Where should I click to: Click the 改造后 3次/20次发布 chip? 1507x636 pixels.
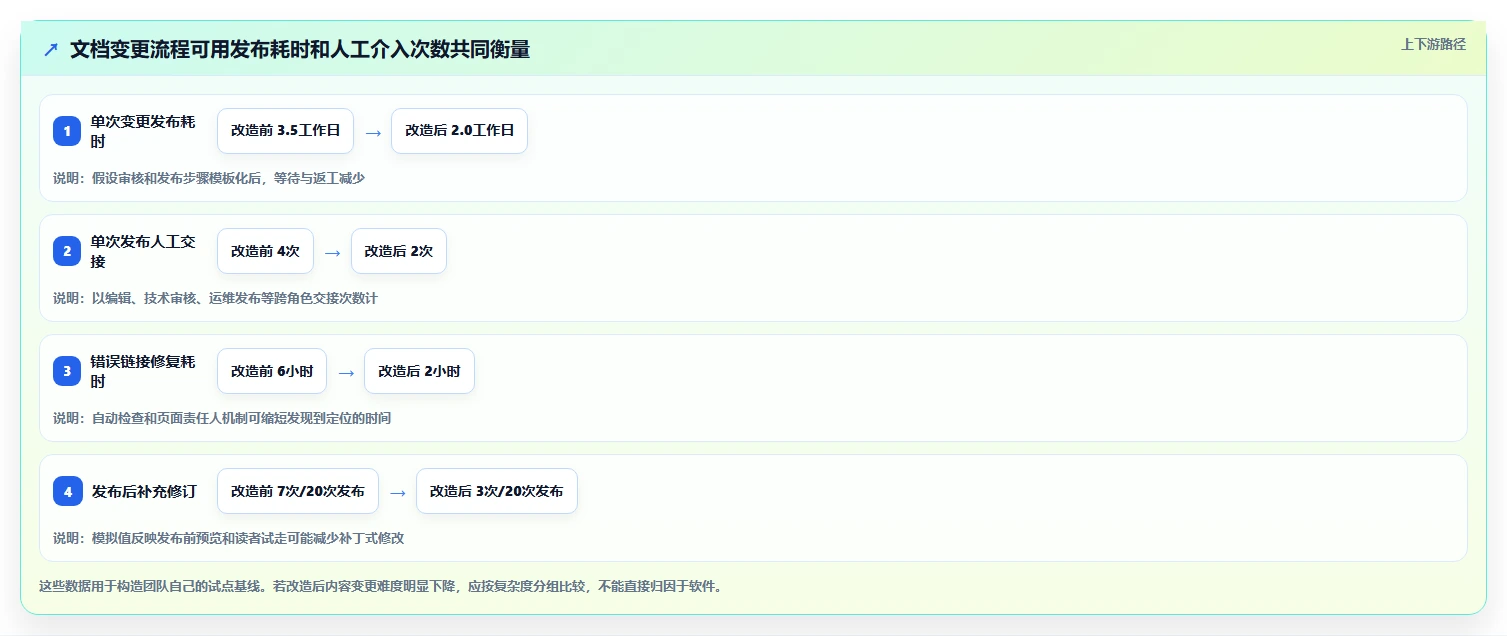pos(497,491)
